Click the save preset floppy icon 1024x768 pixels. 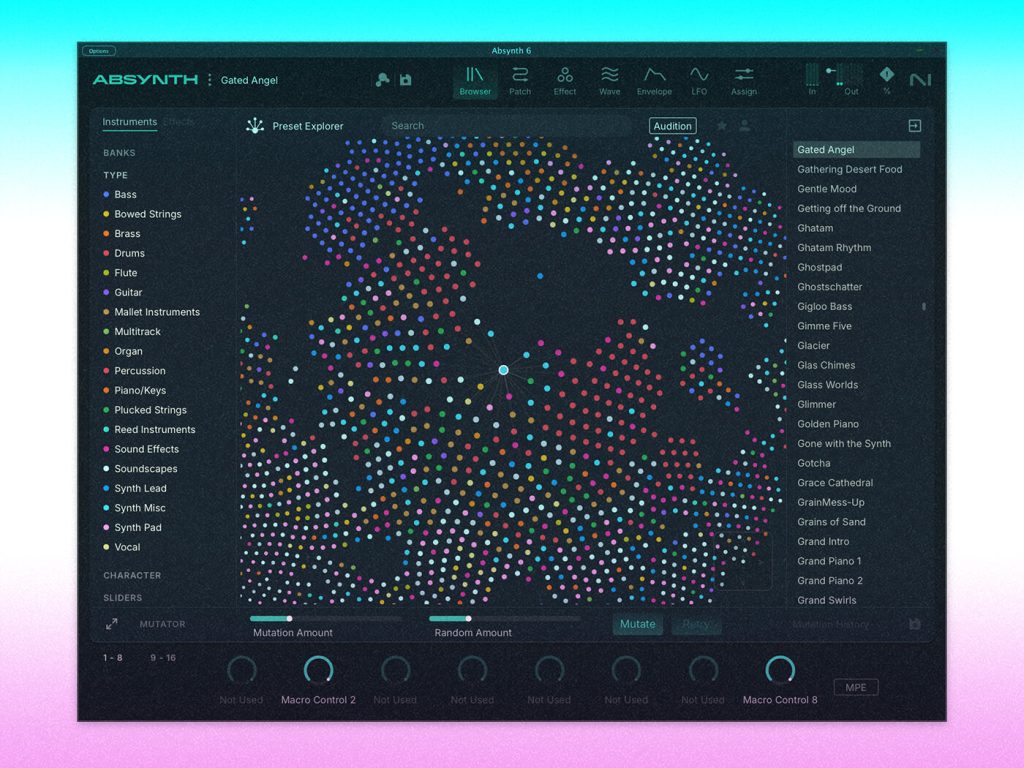coord(406,80)
